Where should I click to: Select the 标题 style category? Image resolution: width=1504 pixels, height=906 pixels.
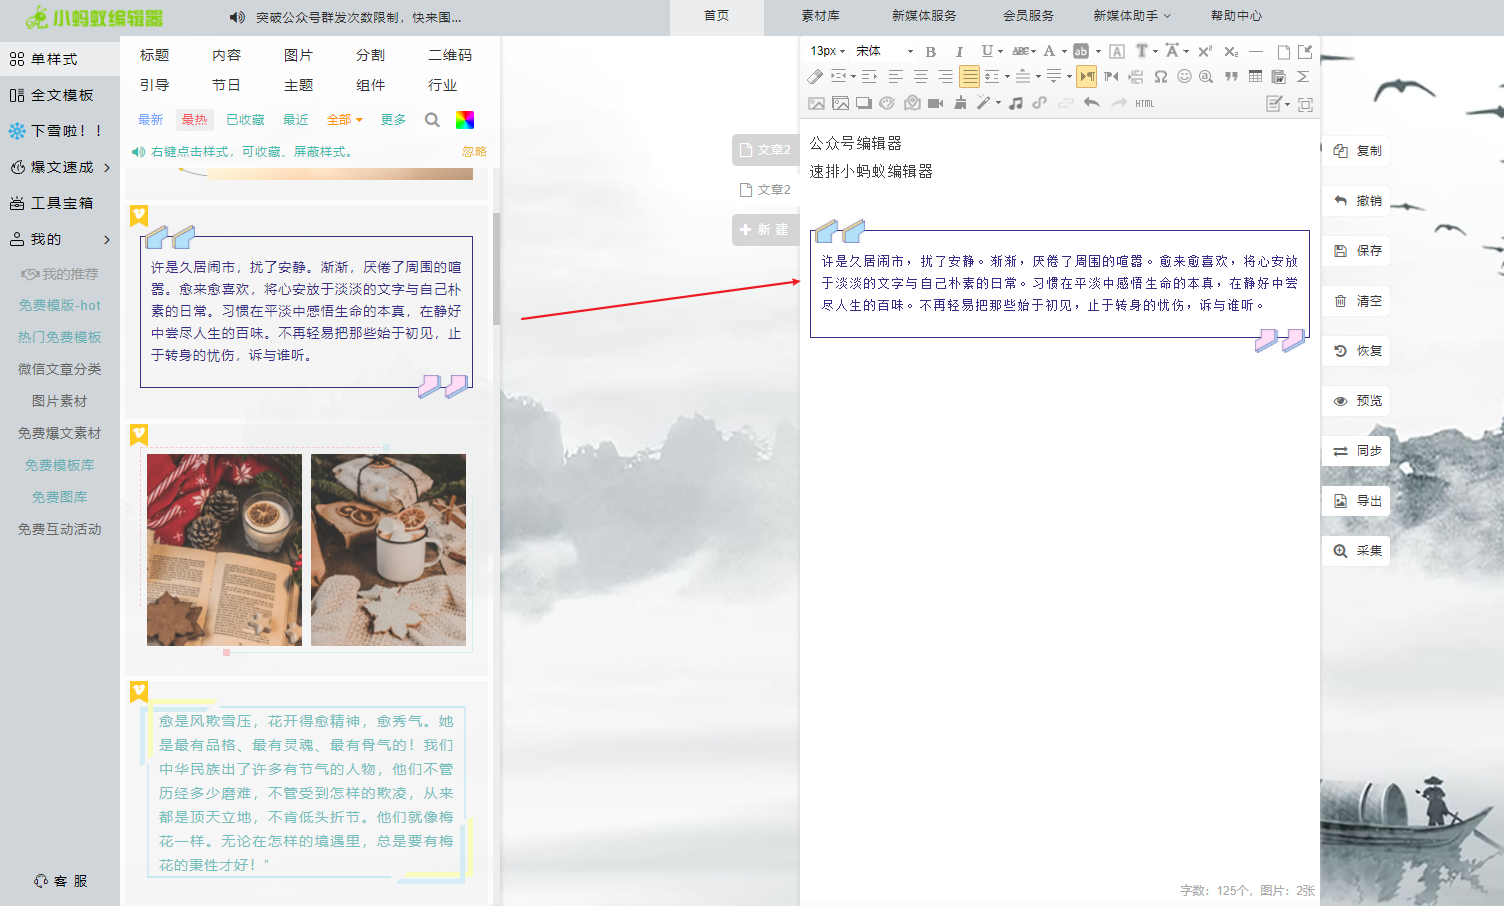click(155, 55)
